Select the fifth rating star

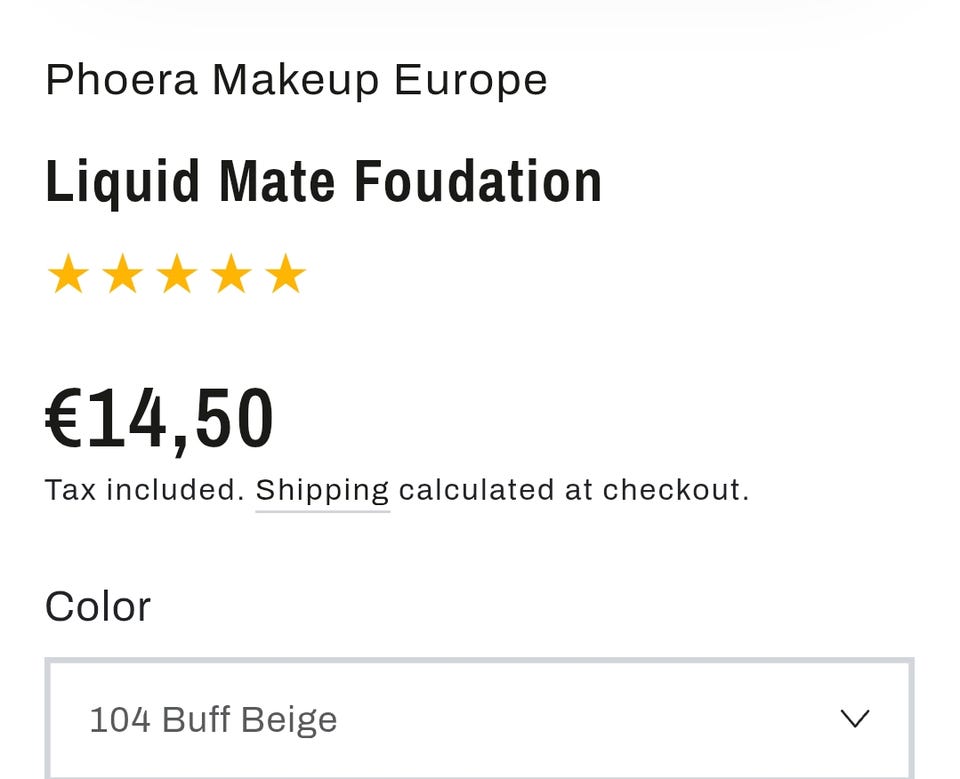tap(286, 274)
